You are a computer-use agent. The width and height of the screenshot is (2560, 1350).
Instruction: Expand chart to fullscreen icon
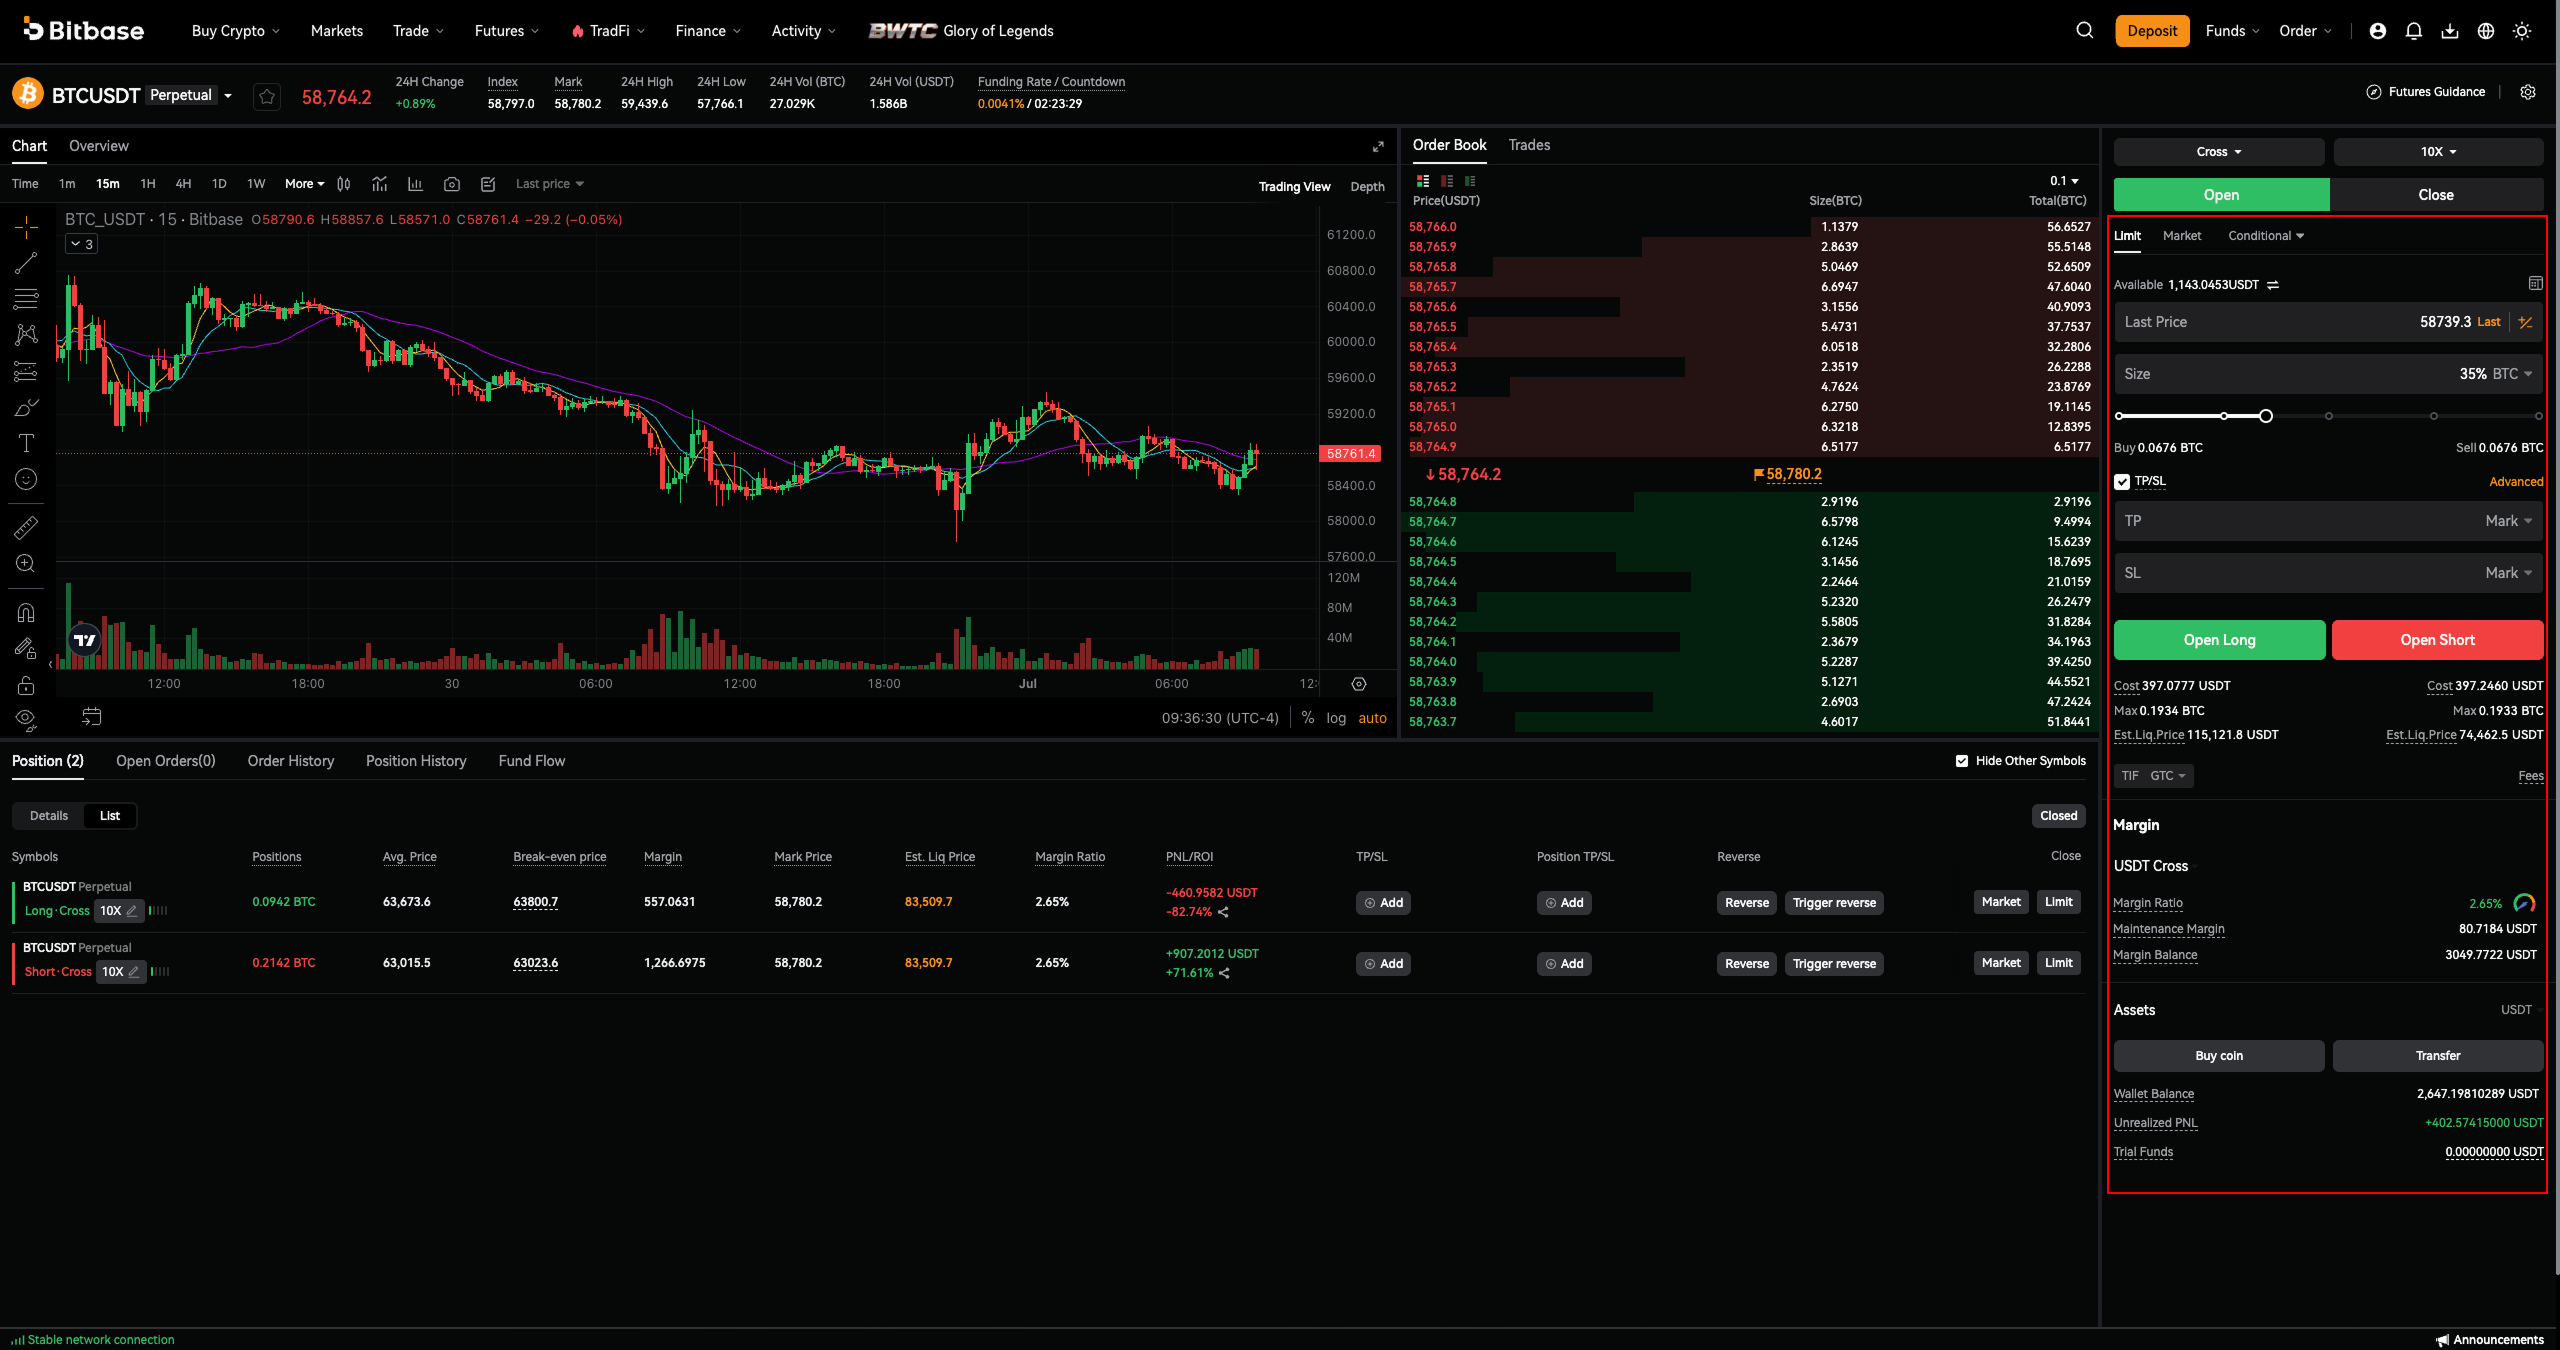click(x=1378, y=147)
